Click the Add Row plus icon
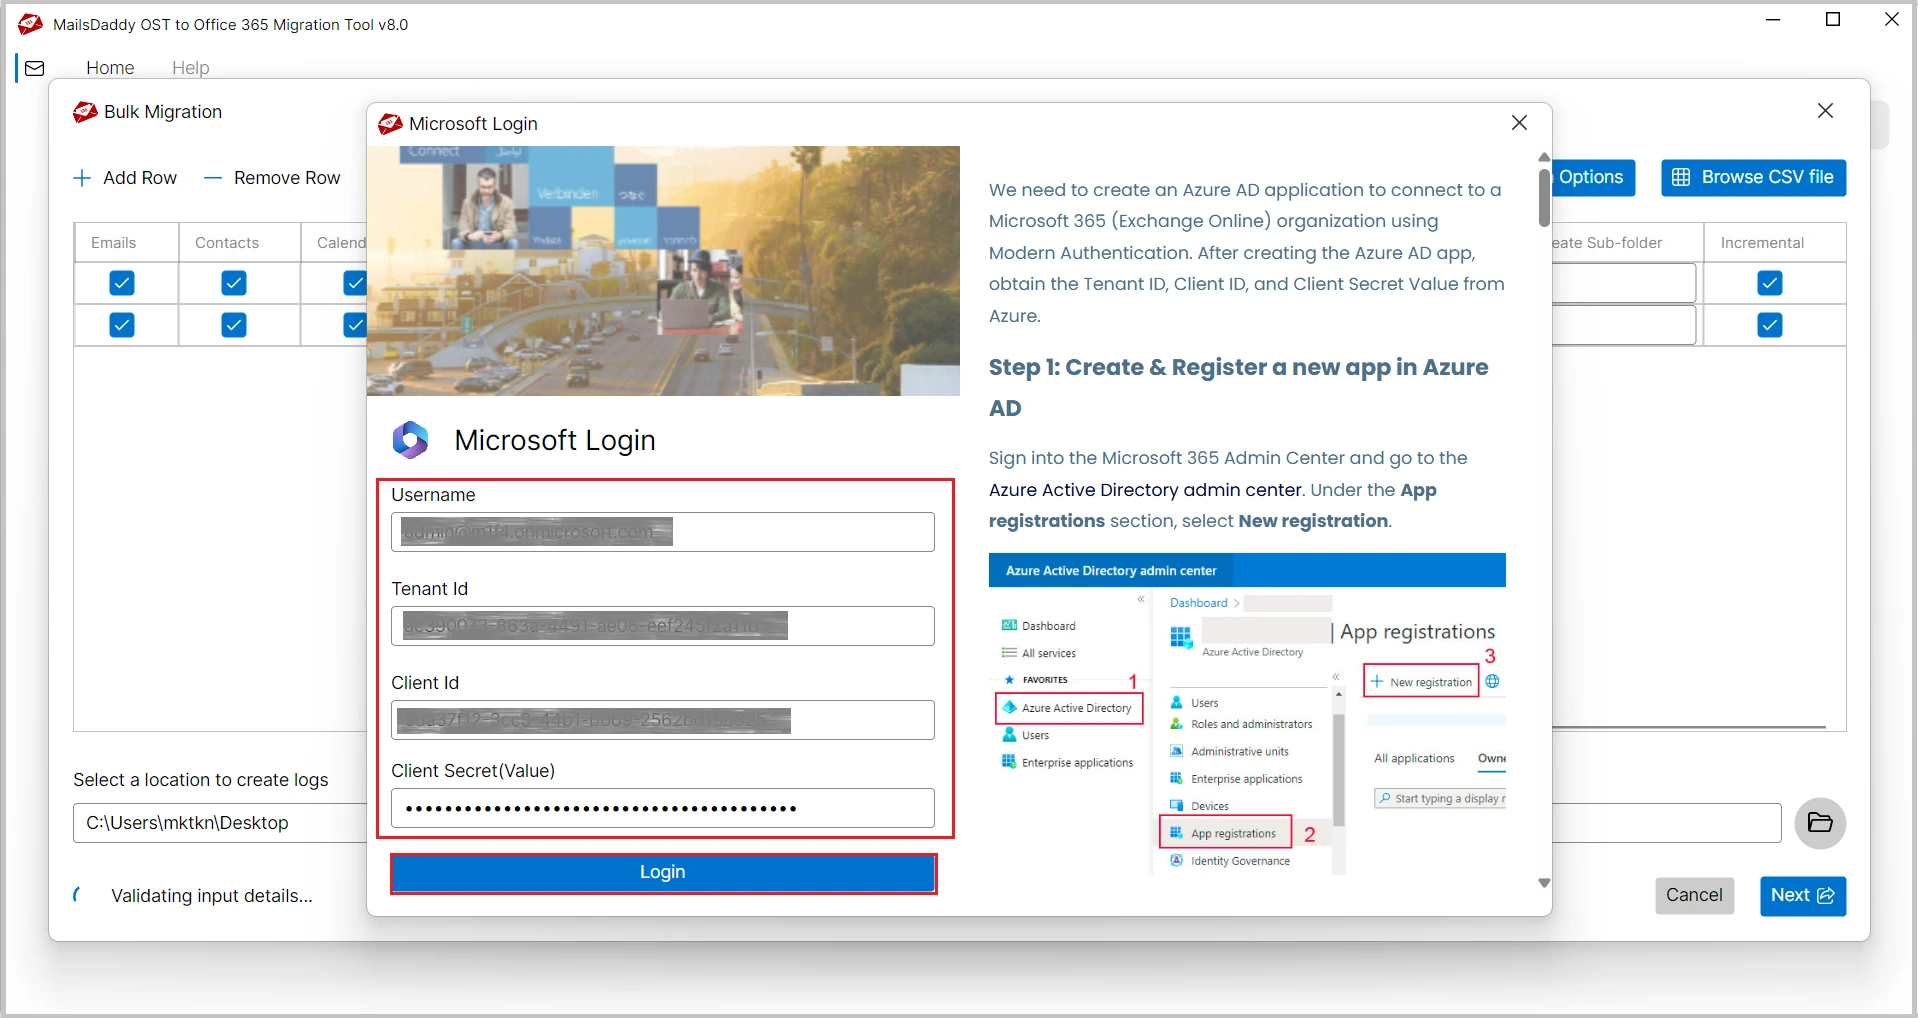Viewport: 1918px width, 1018px height. coord(82,178)
